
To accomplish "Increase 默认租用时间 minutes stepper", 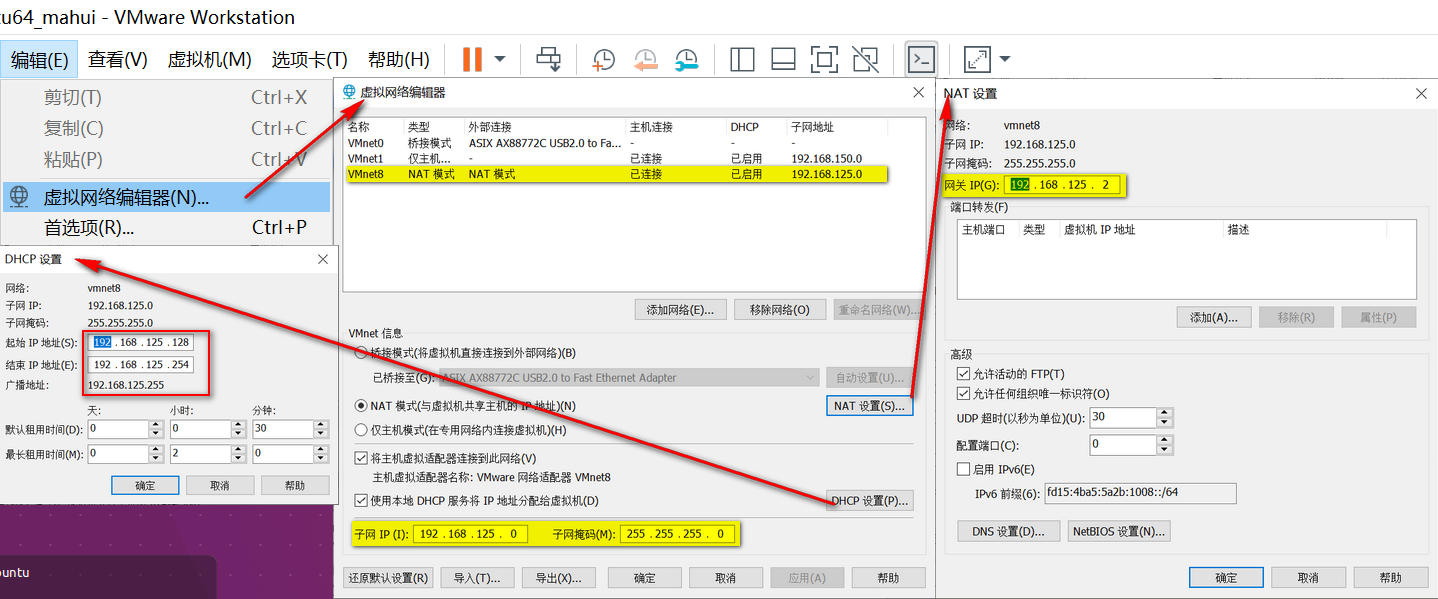I will 321,425.
